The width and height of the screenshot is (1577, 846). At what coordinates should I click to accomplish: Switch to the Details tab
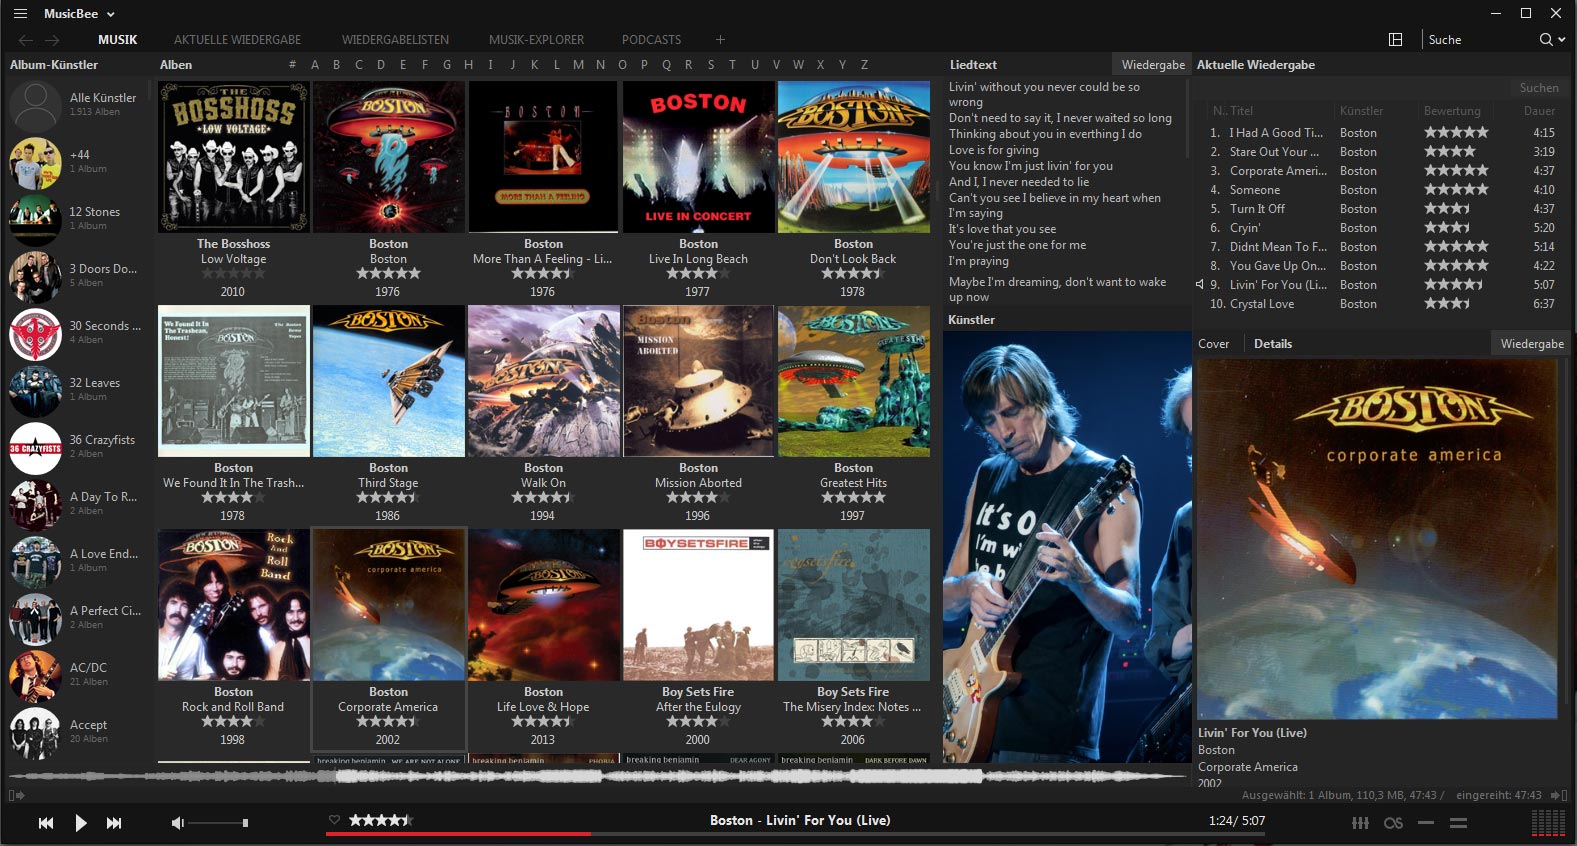click(x=1273, y=344)
